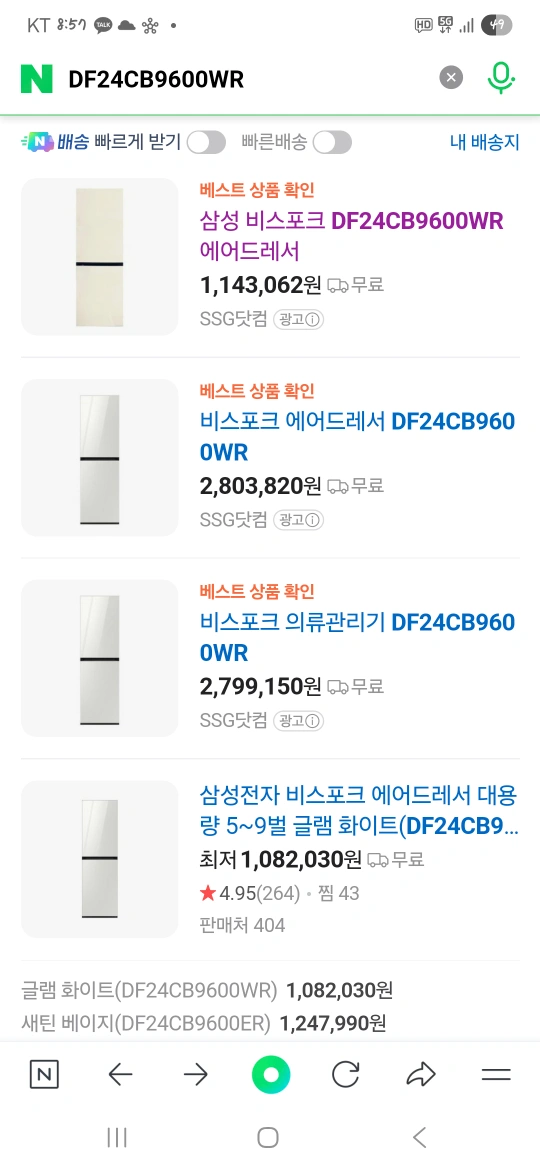This screenshot has height=1170, width=540.
Task: Tap Android recent apps button
Action: (x=117, y=1137)
